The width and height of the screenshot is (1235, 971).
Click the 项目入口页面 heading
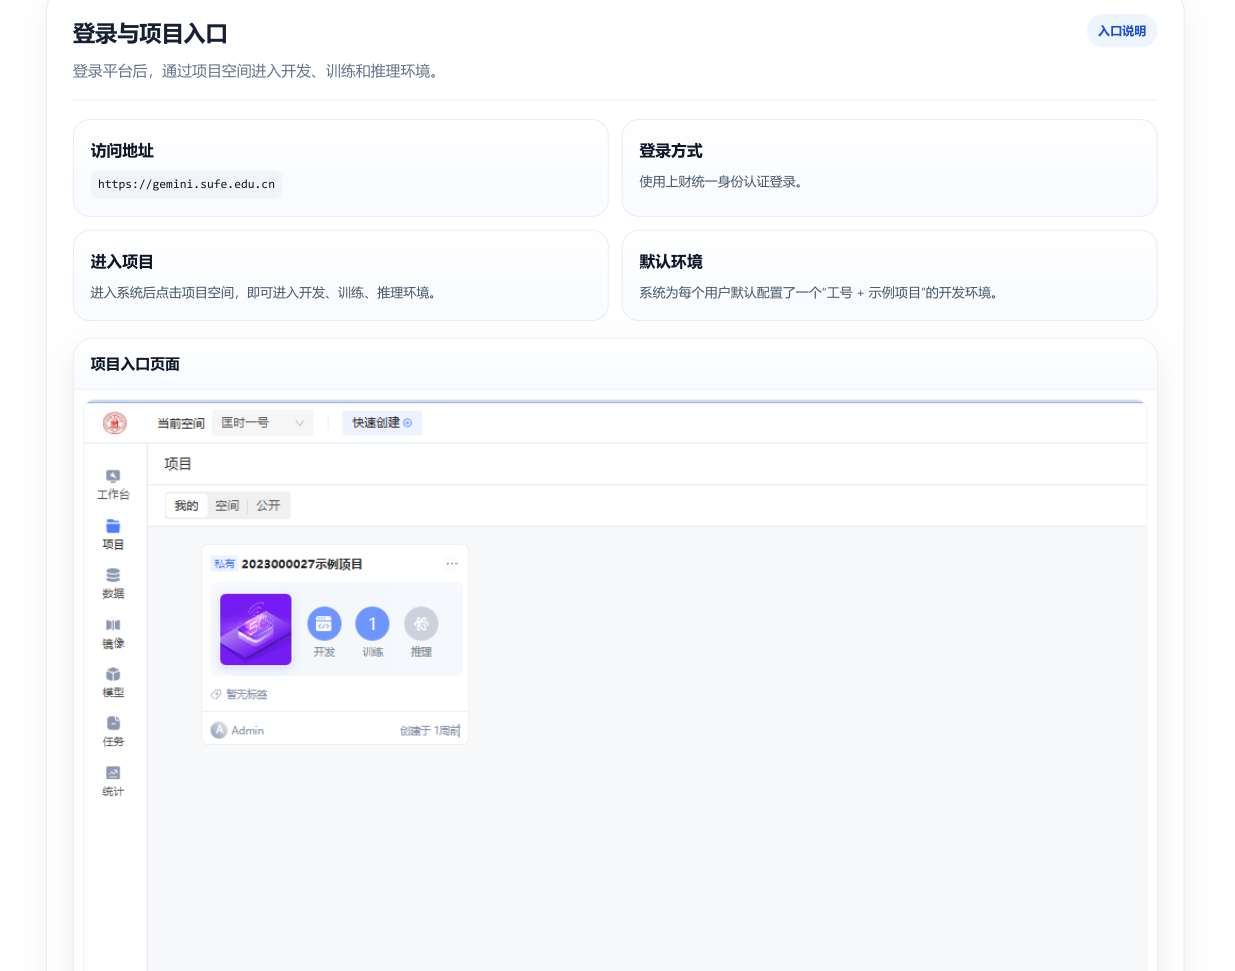[x=135, y=364]
